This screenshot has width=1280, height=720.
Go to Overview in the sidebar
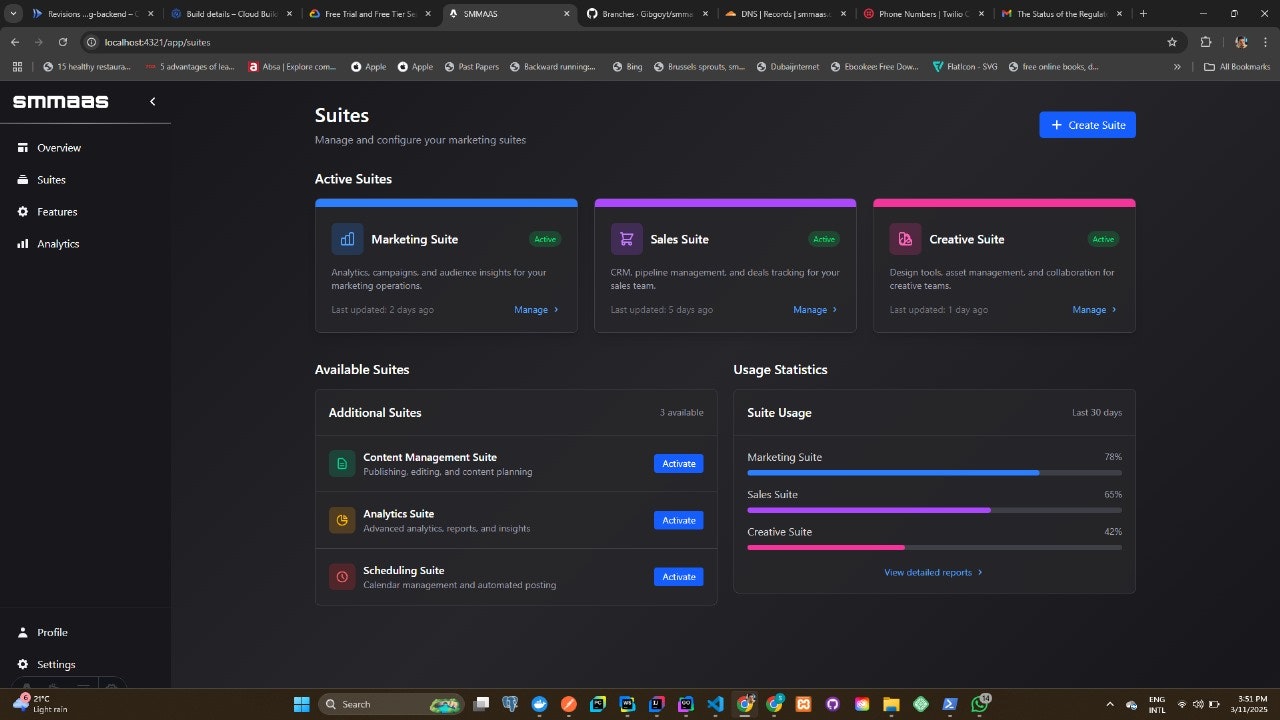[85, 148]
